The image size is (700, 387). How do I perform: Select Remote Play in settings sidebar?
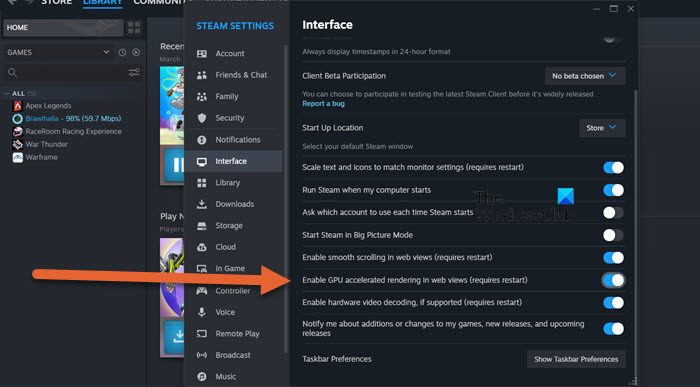click(x=234, y=333)
